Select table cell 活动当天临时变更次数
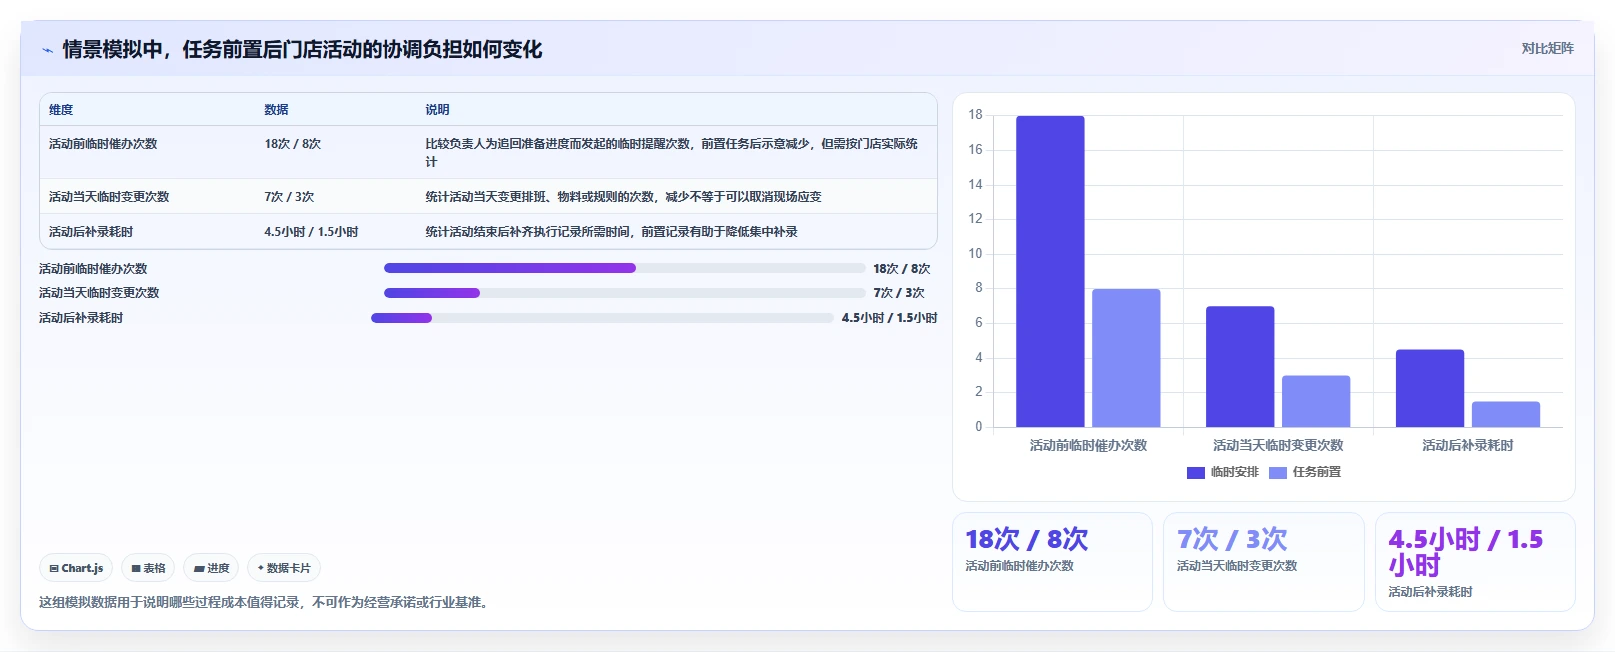This screenshot has height=652, width=1615. point(109,197)
